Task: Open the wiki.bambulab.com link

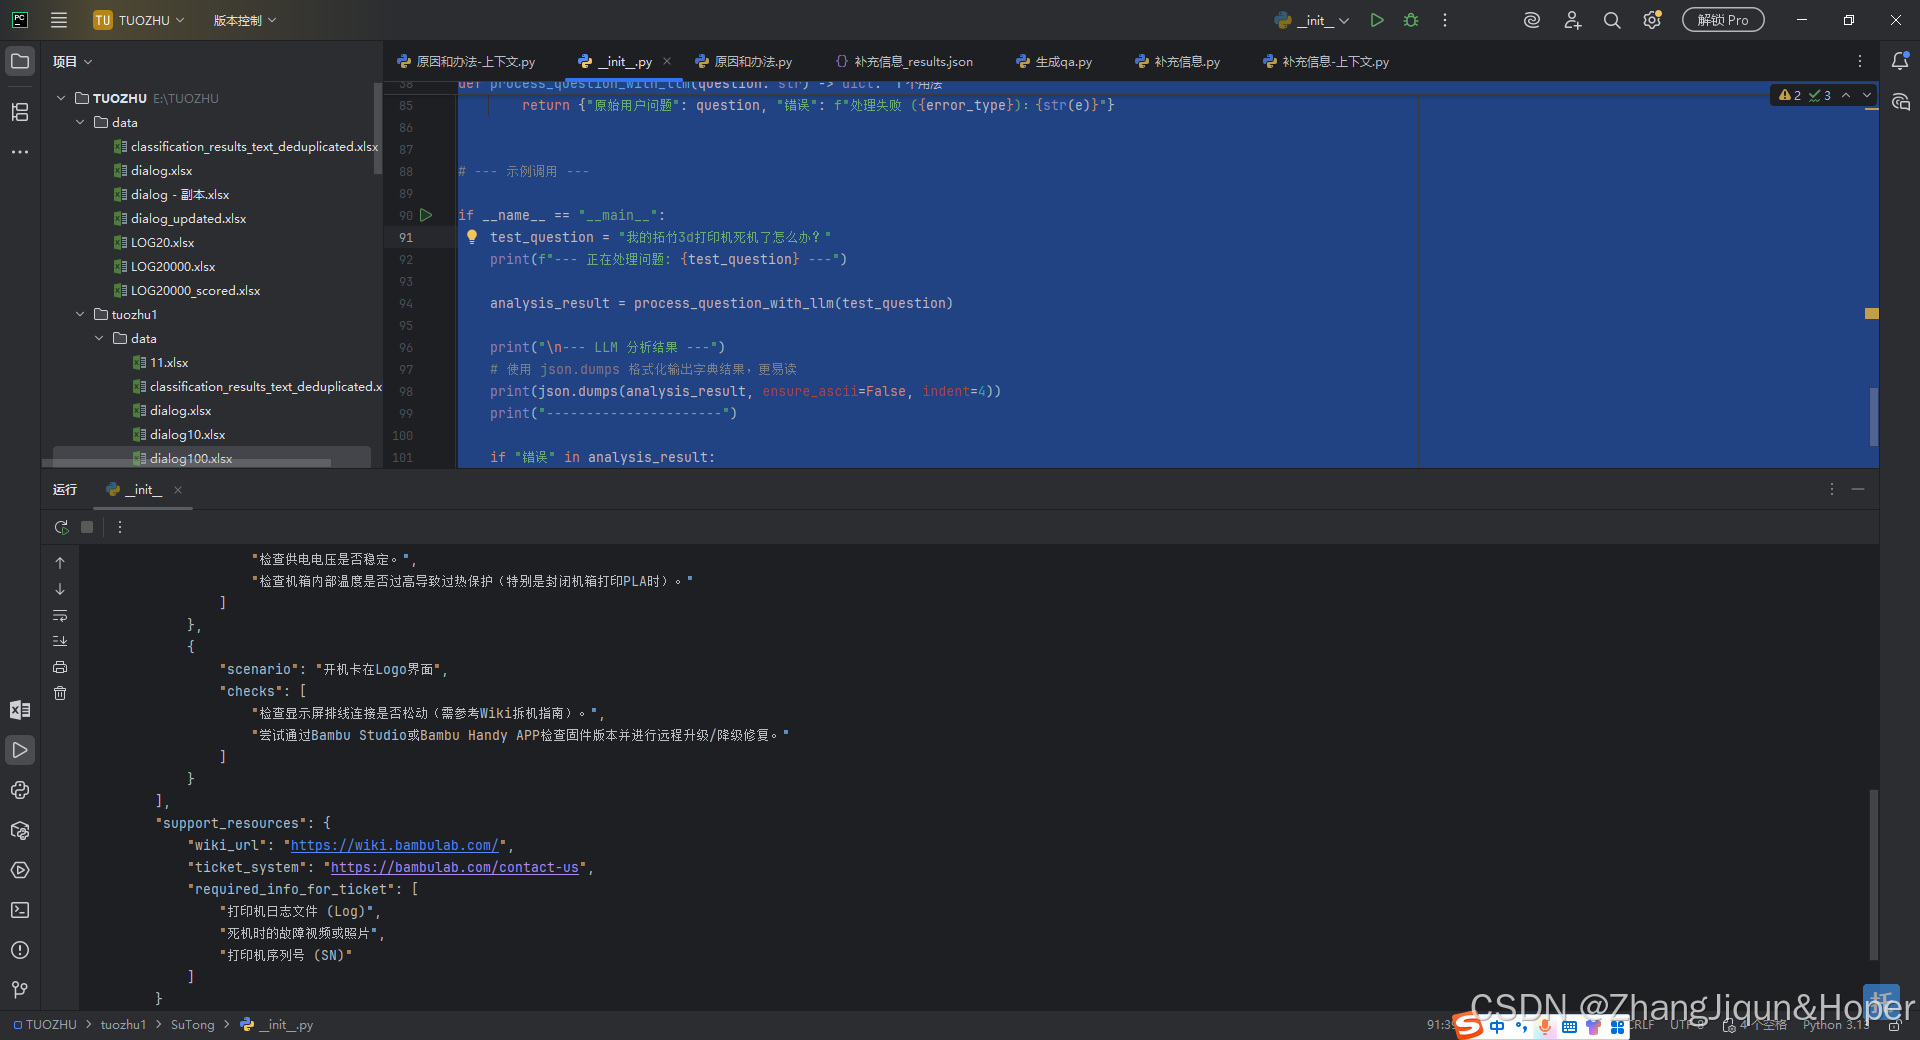Action: [395, 845]
